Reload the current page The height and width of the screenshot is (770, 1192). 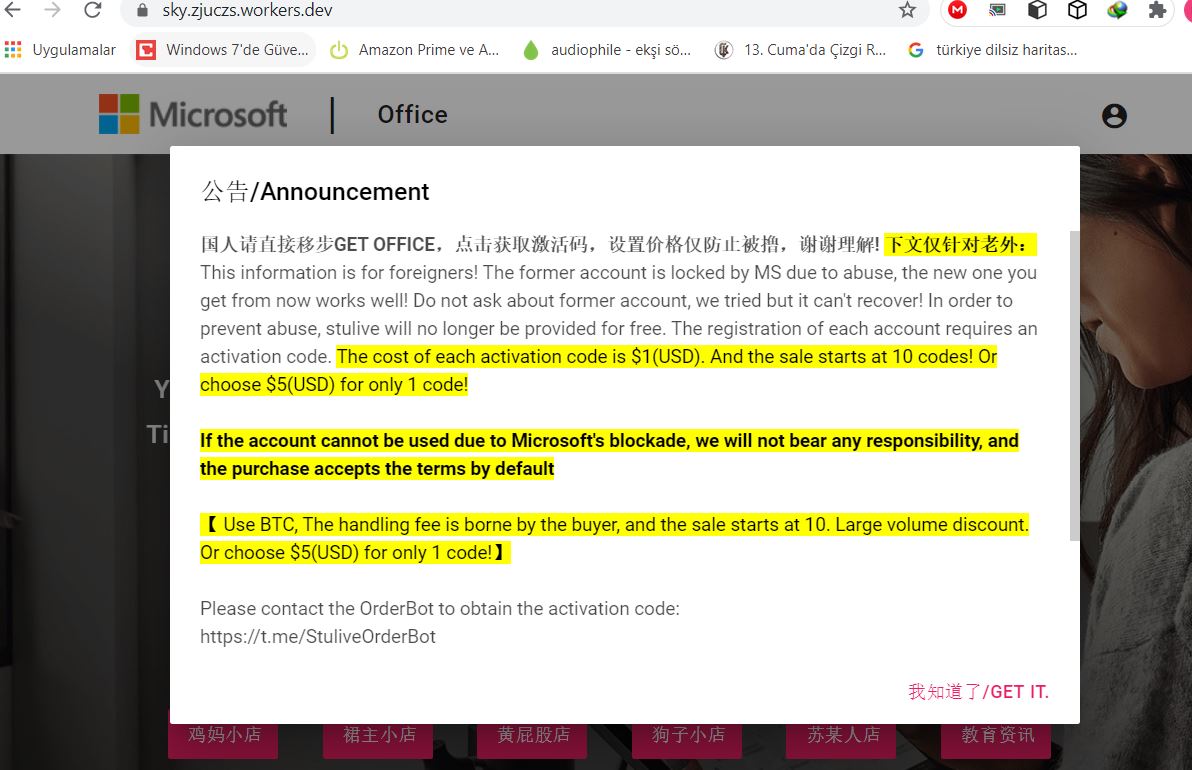coord(93,10)
